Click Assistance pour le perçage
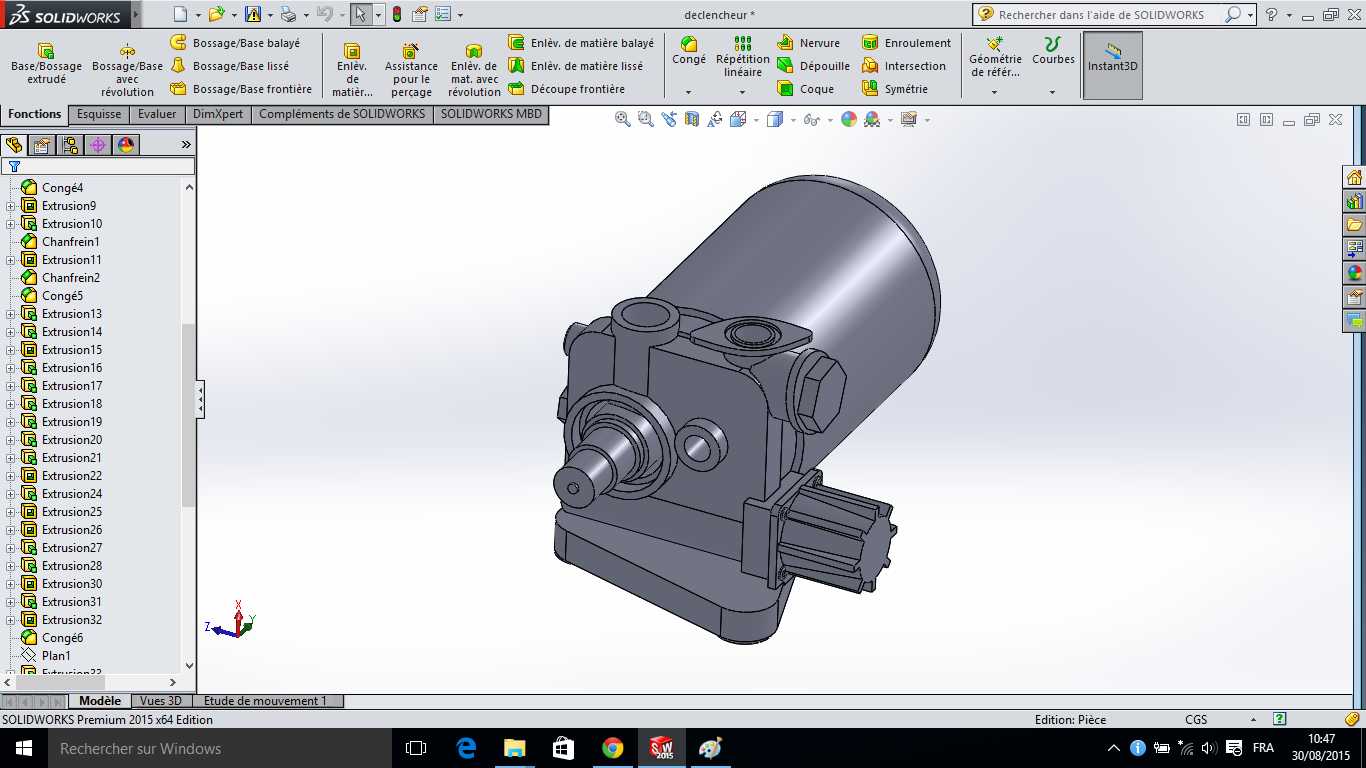This screenshot has height=768, width=1366. pyautogui.click(x=411, y=70)
